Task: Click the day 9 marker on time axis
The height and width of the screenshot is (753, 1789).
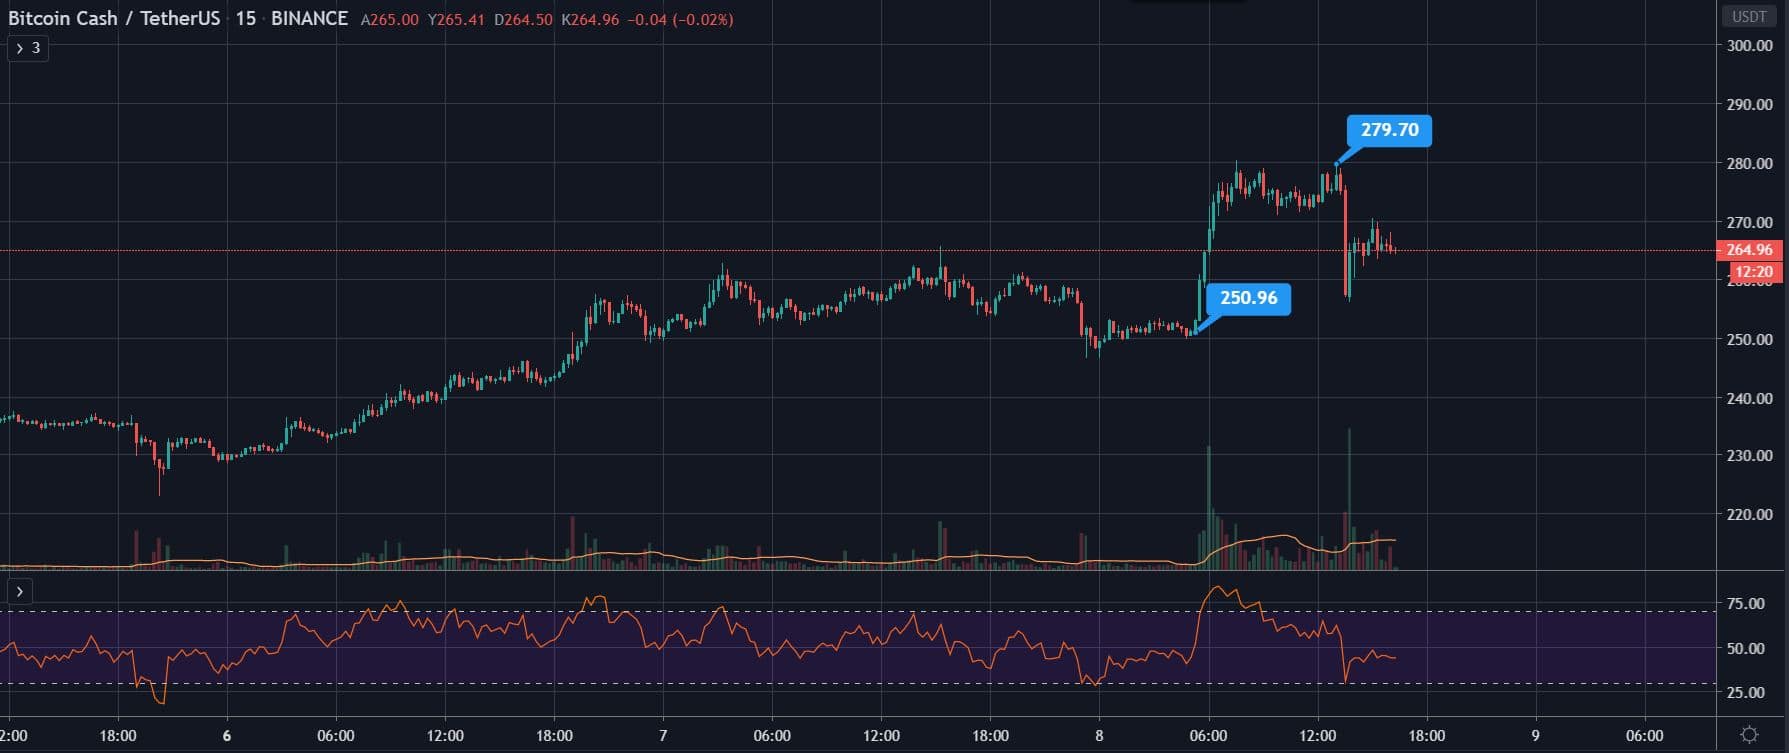Action: click(1535, 736)
